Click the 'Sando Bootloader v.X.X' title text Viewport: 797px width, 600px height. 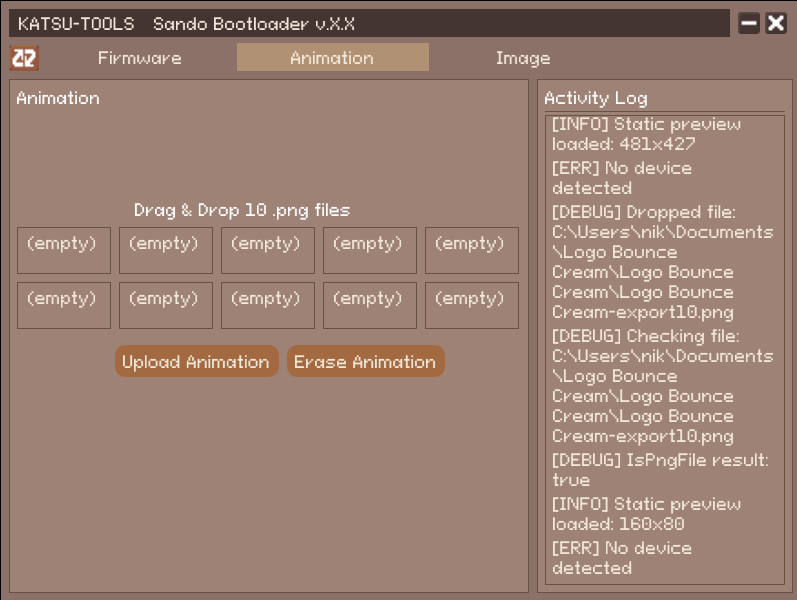coord(254,24)
